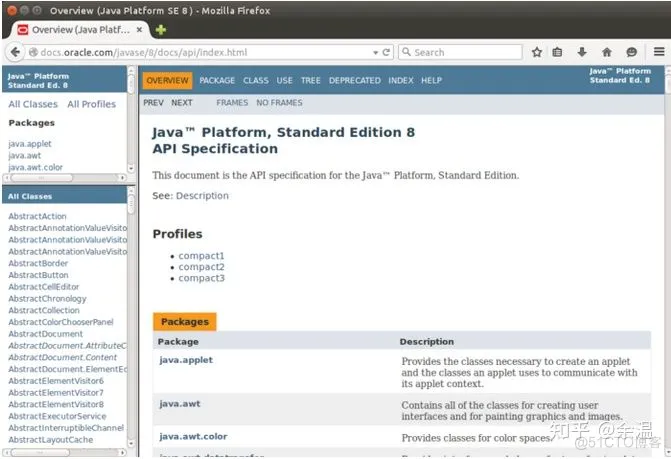671x459 pixels.
Task: Open the chat bubble icon in toolbar
Action: [631, 52]
